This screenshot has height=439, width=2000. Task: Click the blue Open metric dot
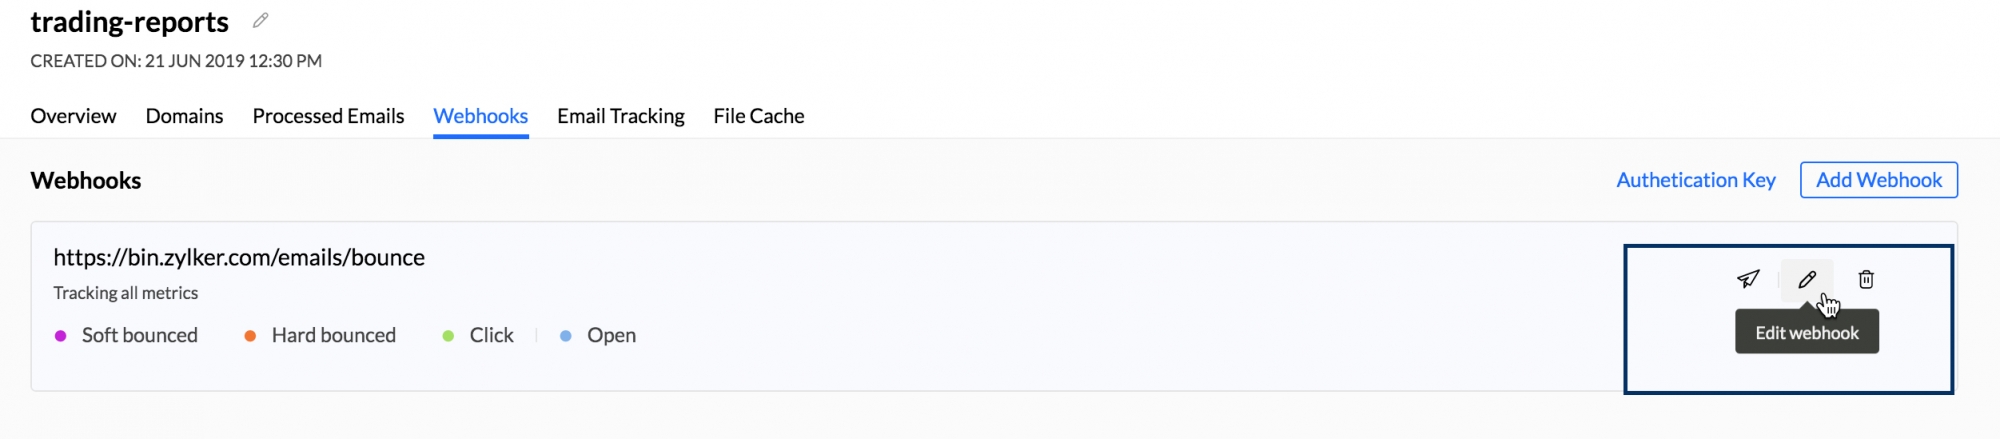566,336
